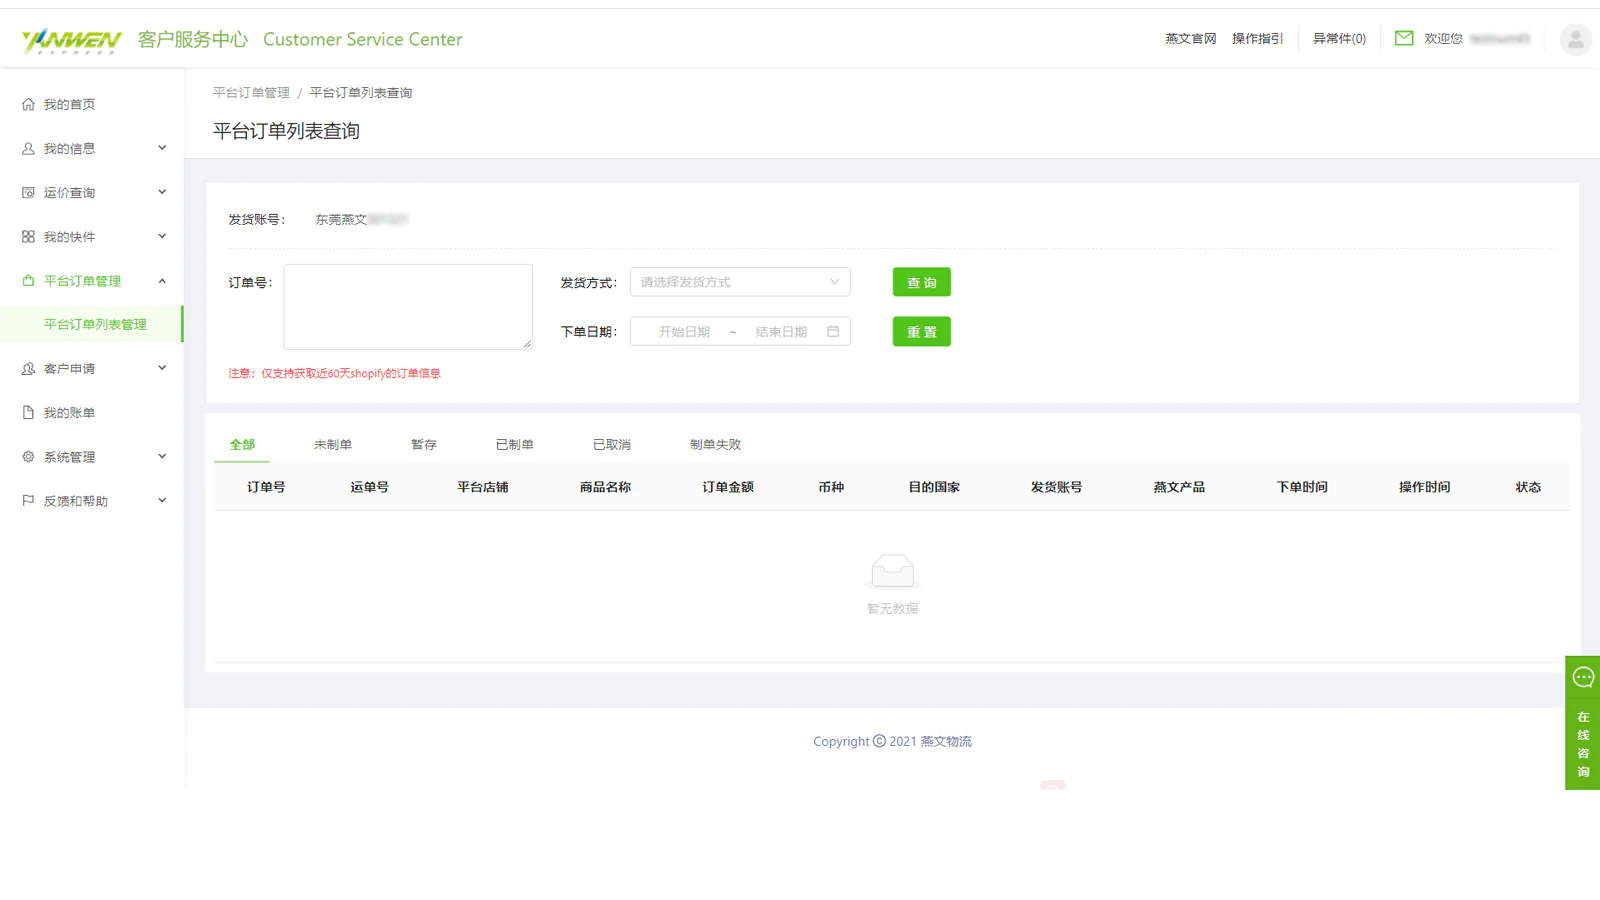Click the Yanwen logo
This screenshot has width=1600, height=900.
(71, 40)
